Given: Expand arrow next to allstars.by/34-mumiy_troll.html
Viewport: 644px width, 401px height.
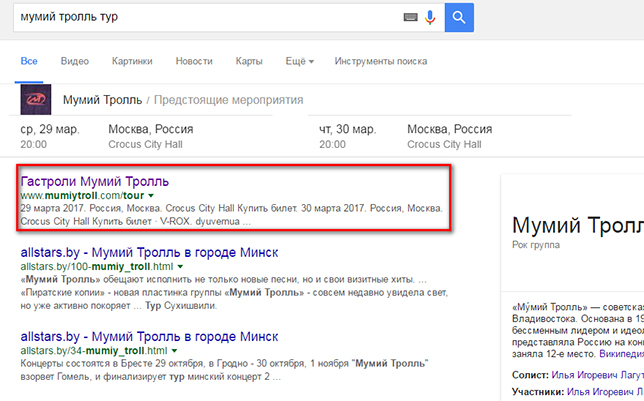Looking at the screenshot, I should (175, 351).
